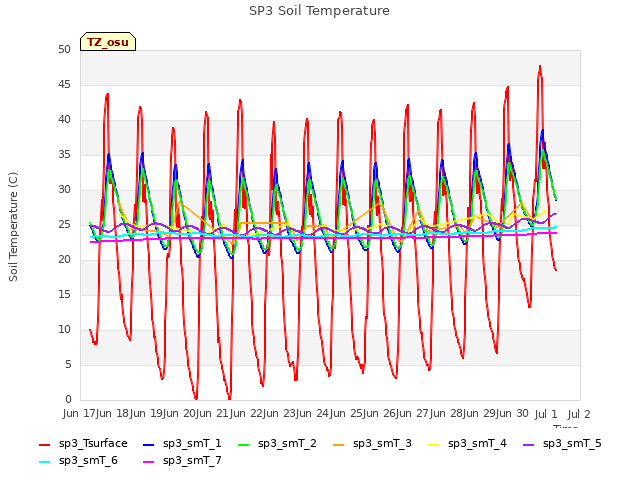This screenshot has width=640, height=480.
Task: Click the cyan sp3_smT_6 legend swatch
Action: click(x=44, y=462)
